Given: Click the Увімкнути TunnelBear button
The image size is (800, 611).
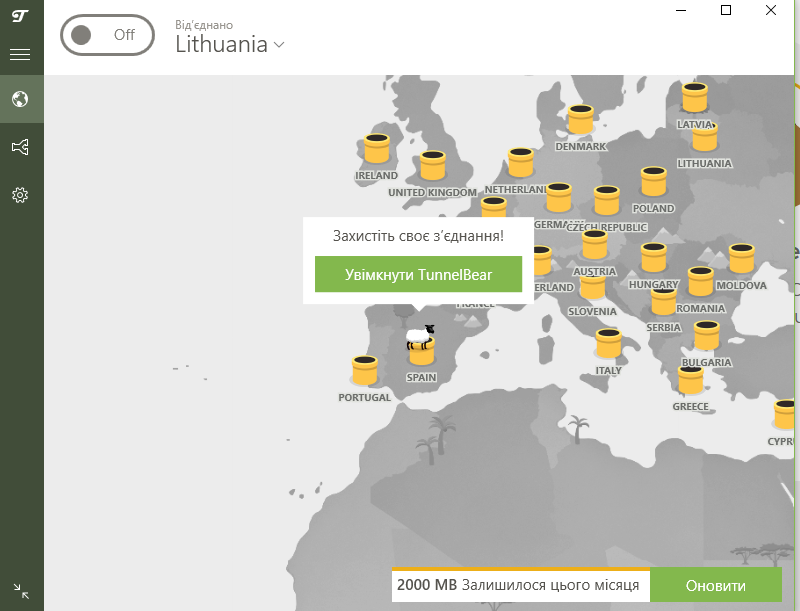Looking at the screenshot, I should point(418,274).
